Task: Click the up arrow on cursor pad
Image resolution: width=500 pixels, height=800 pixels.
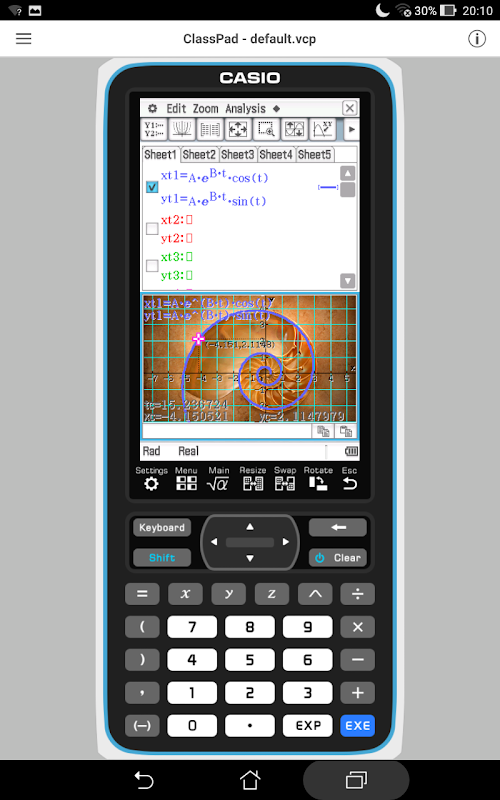Action: pos(249,527)
